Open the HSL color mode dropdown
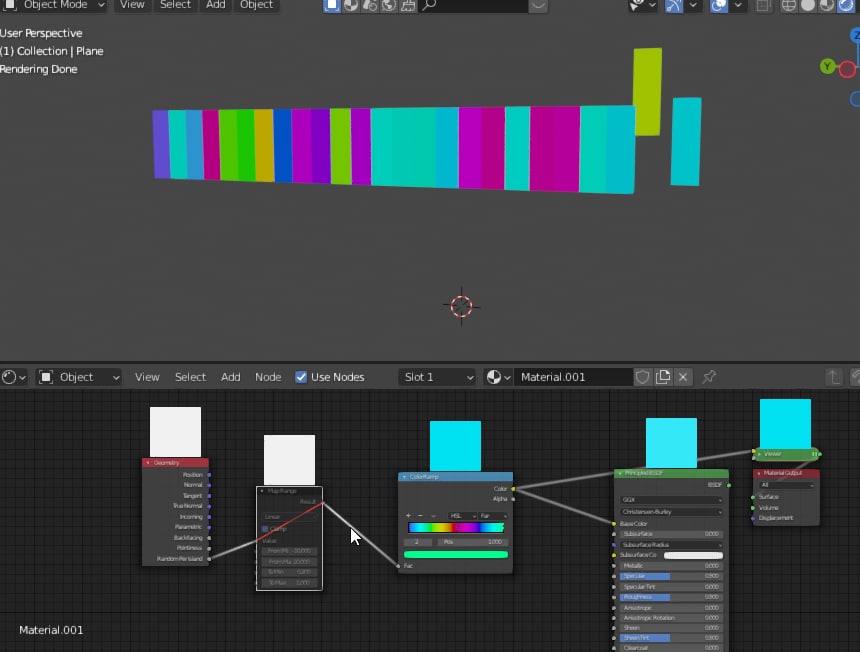The image size is (860, 652). [x=461, y=516]
